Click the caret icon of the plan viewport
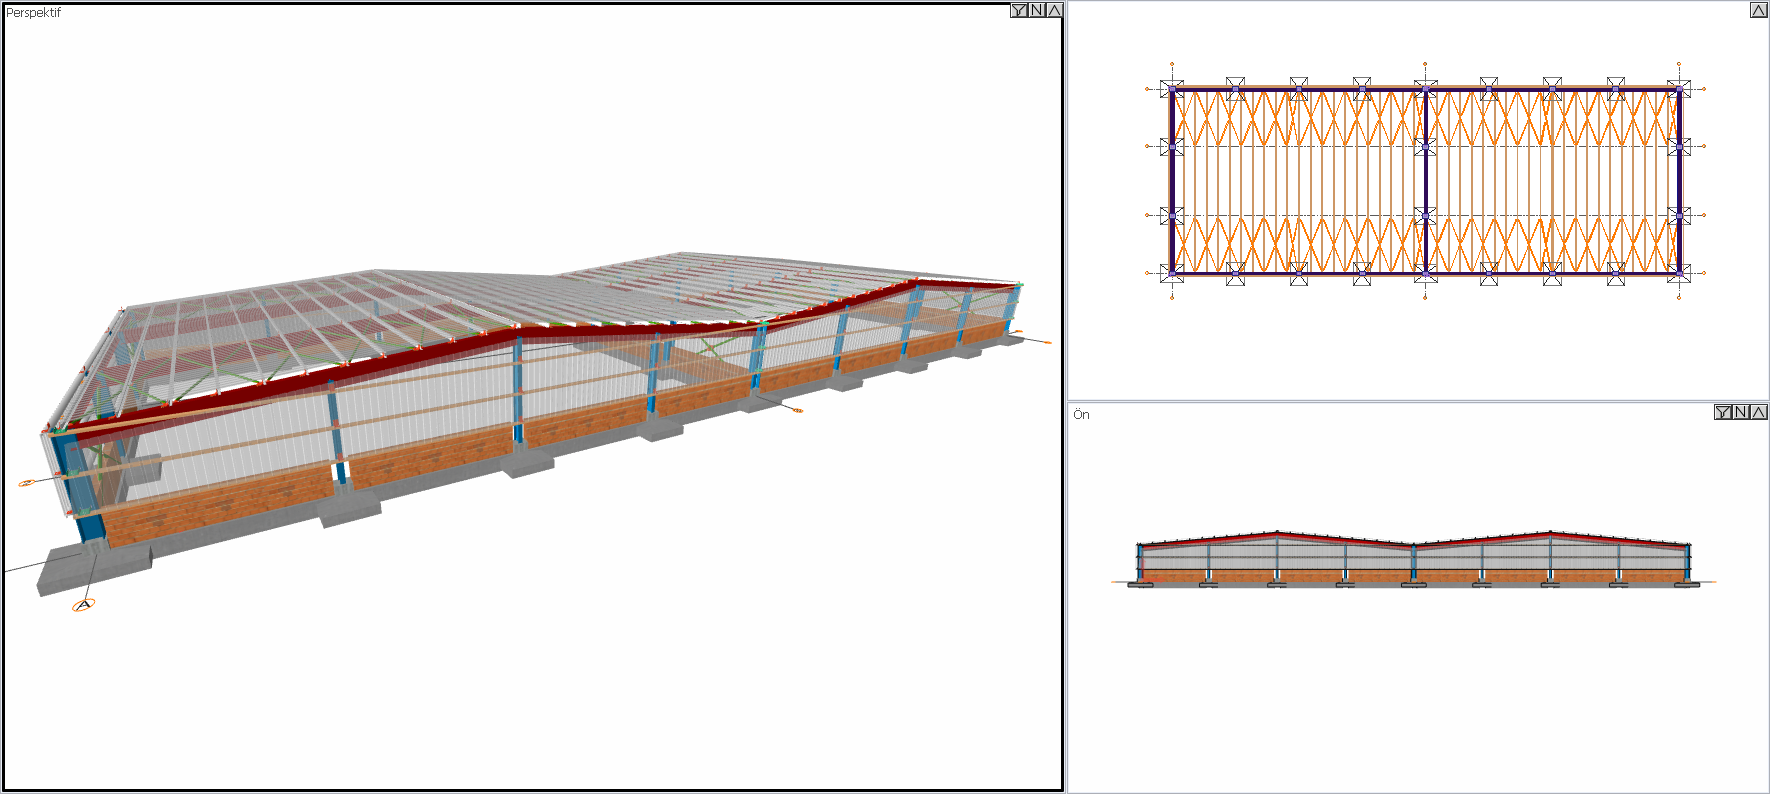Image resolution: width=1770 pixels, height=794 pixels. pos(1758,10)
